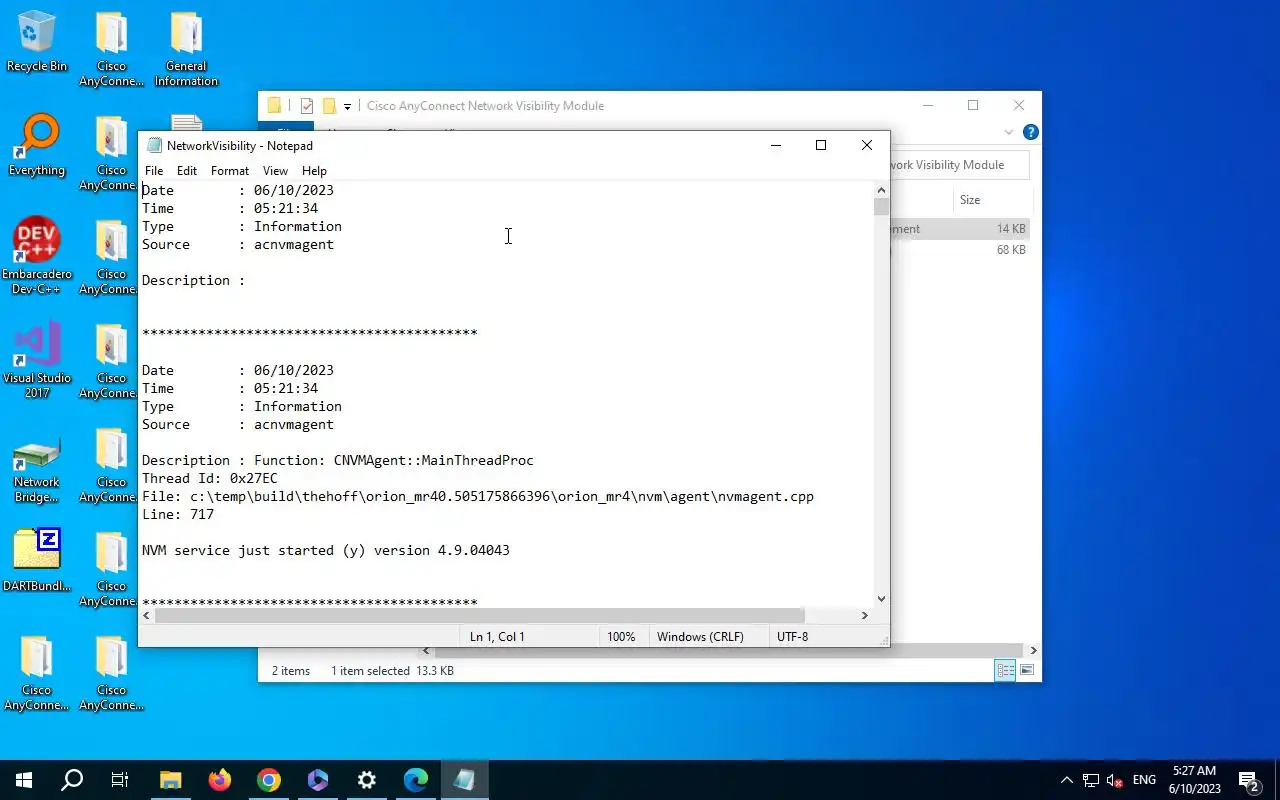Click the Explorer Properties quick access icon
1280x800 pixels.
(307, 106)
